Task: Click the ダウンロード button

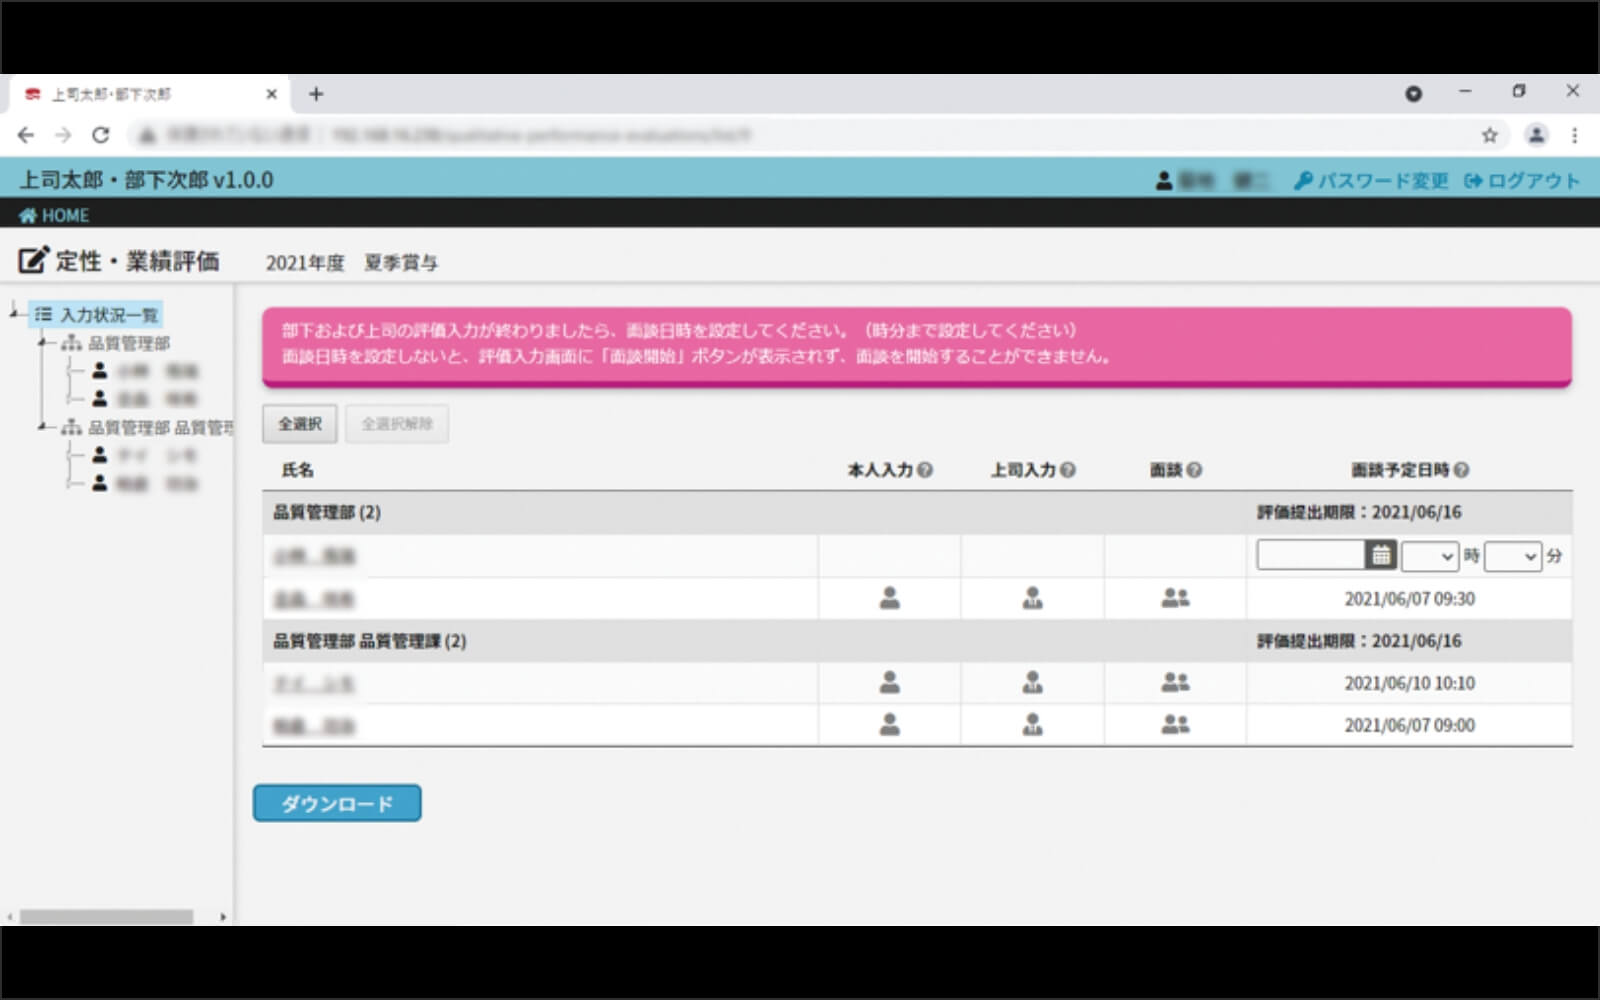Action: pos(337,803)
